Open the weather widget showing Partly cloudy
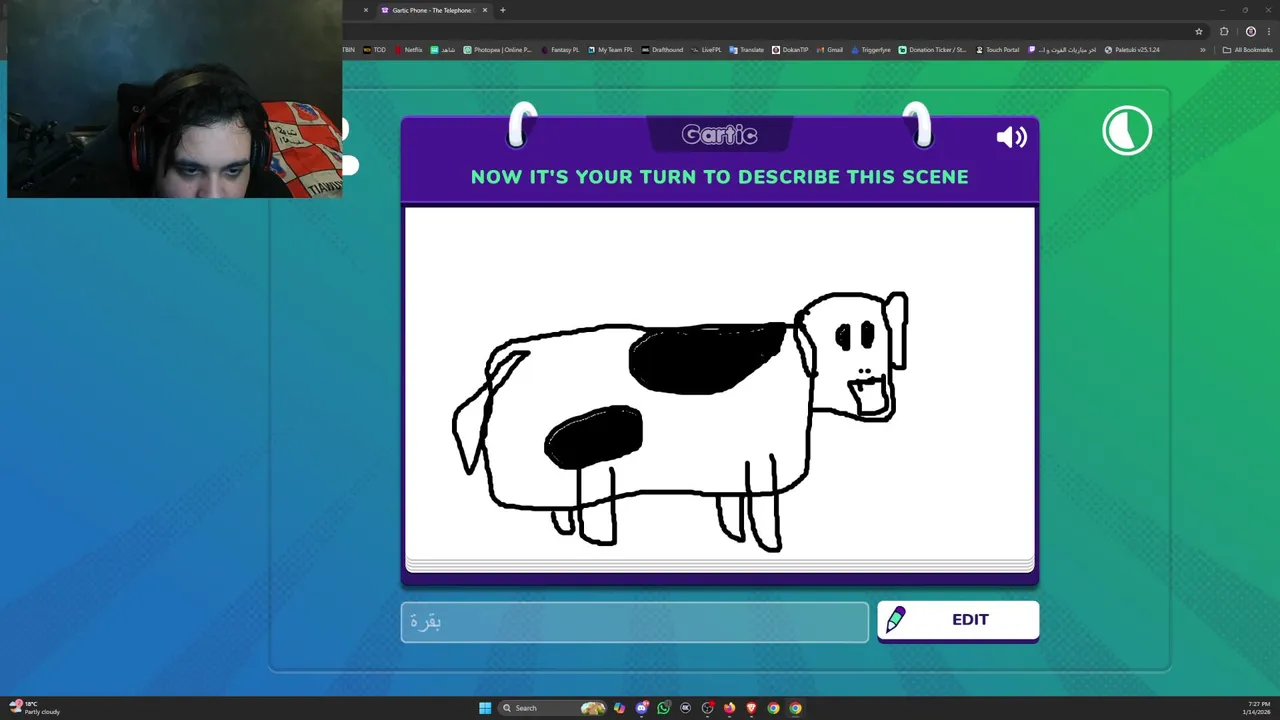This screenshot has width=1280, height=720. [x=35, y=708]
